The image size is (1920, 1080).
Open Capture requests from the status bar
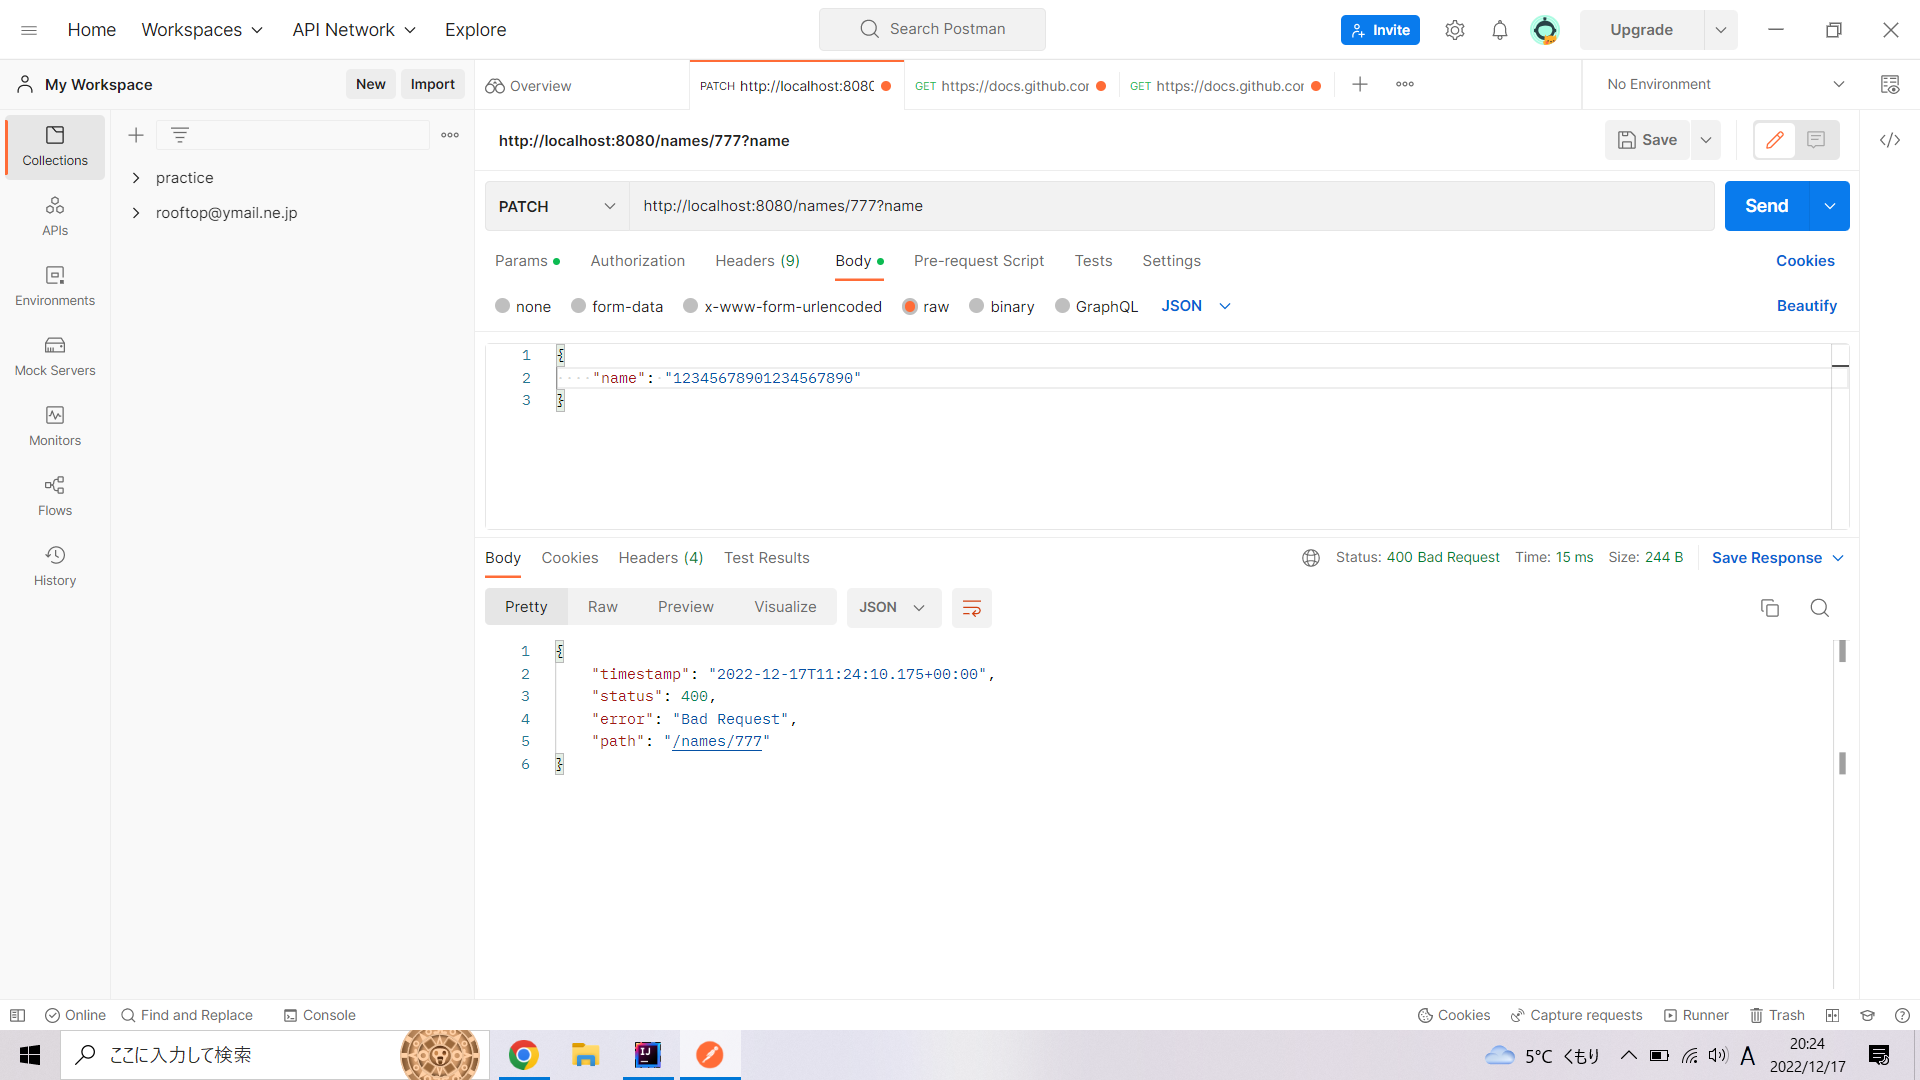1577,1015
